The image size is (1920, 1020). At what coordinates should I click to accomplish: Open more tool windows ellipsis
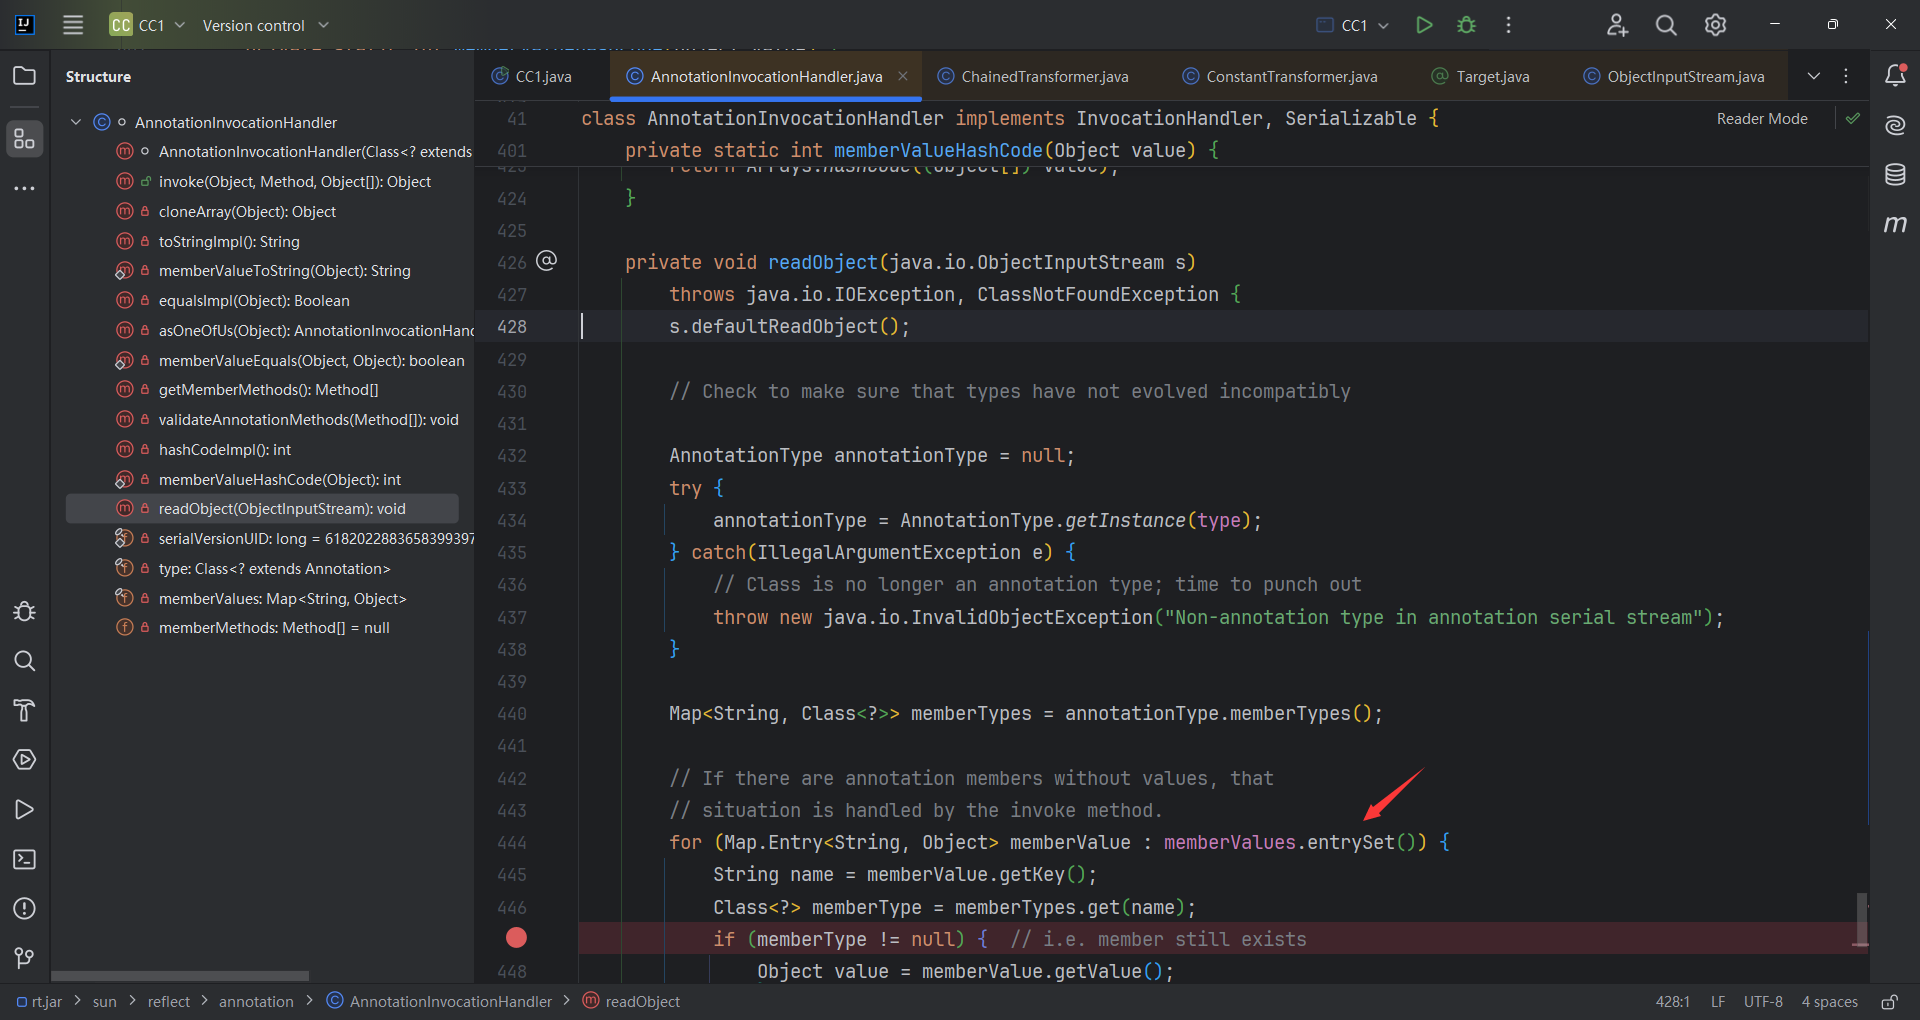[24, 188]
